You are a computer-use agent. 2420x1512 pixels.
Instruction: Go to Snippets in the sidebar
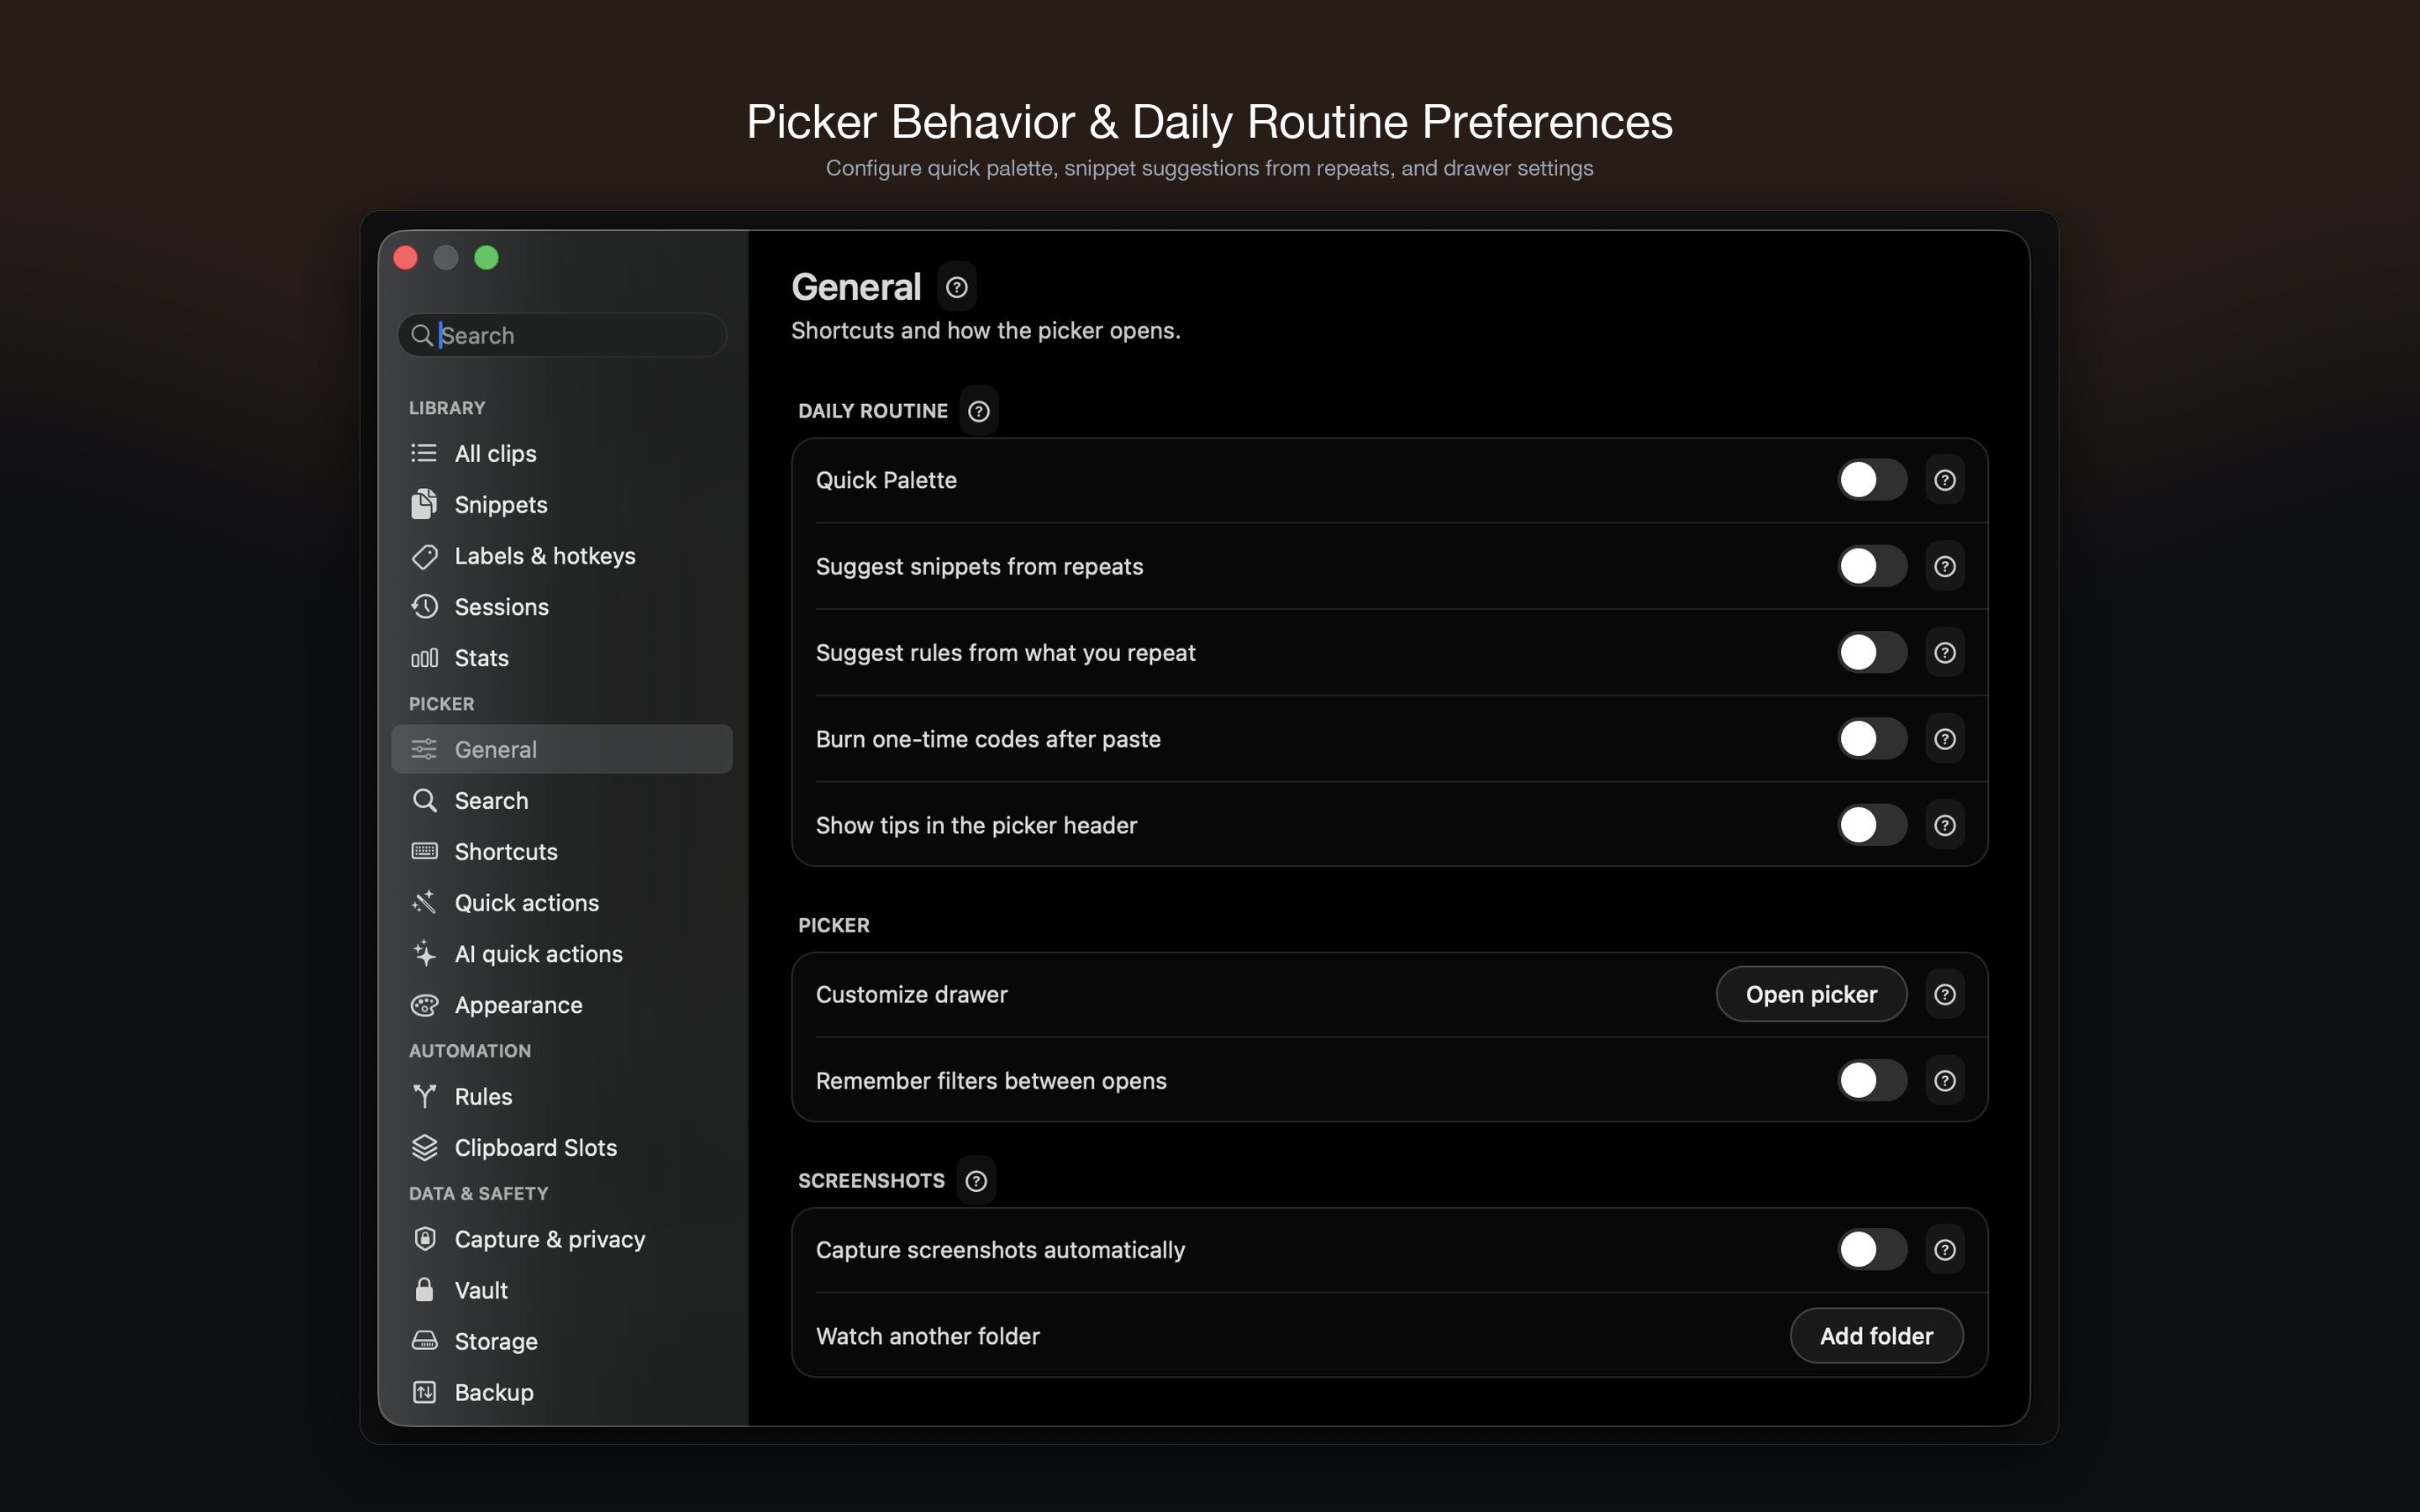(561, 504)
